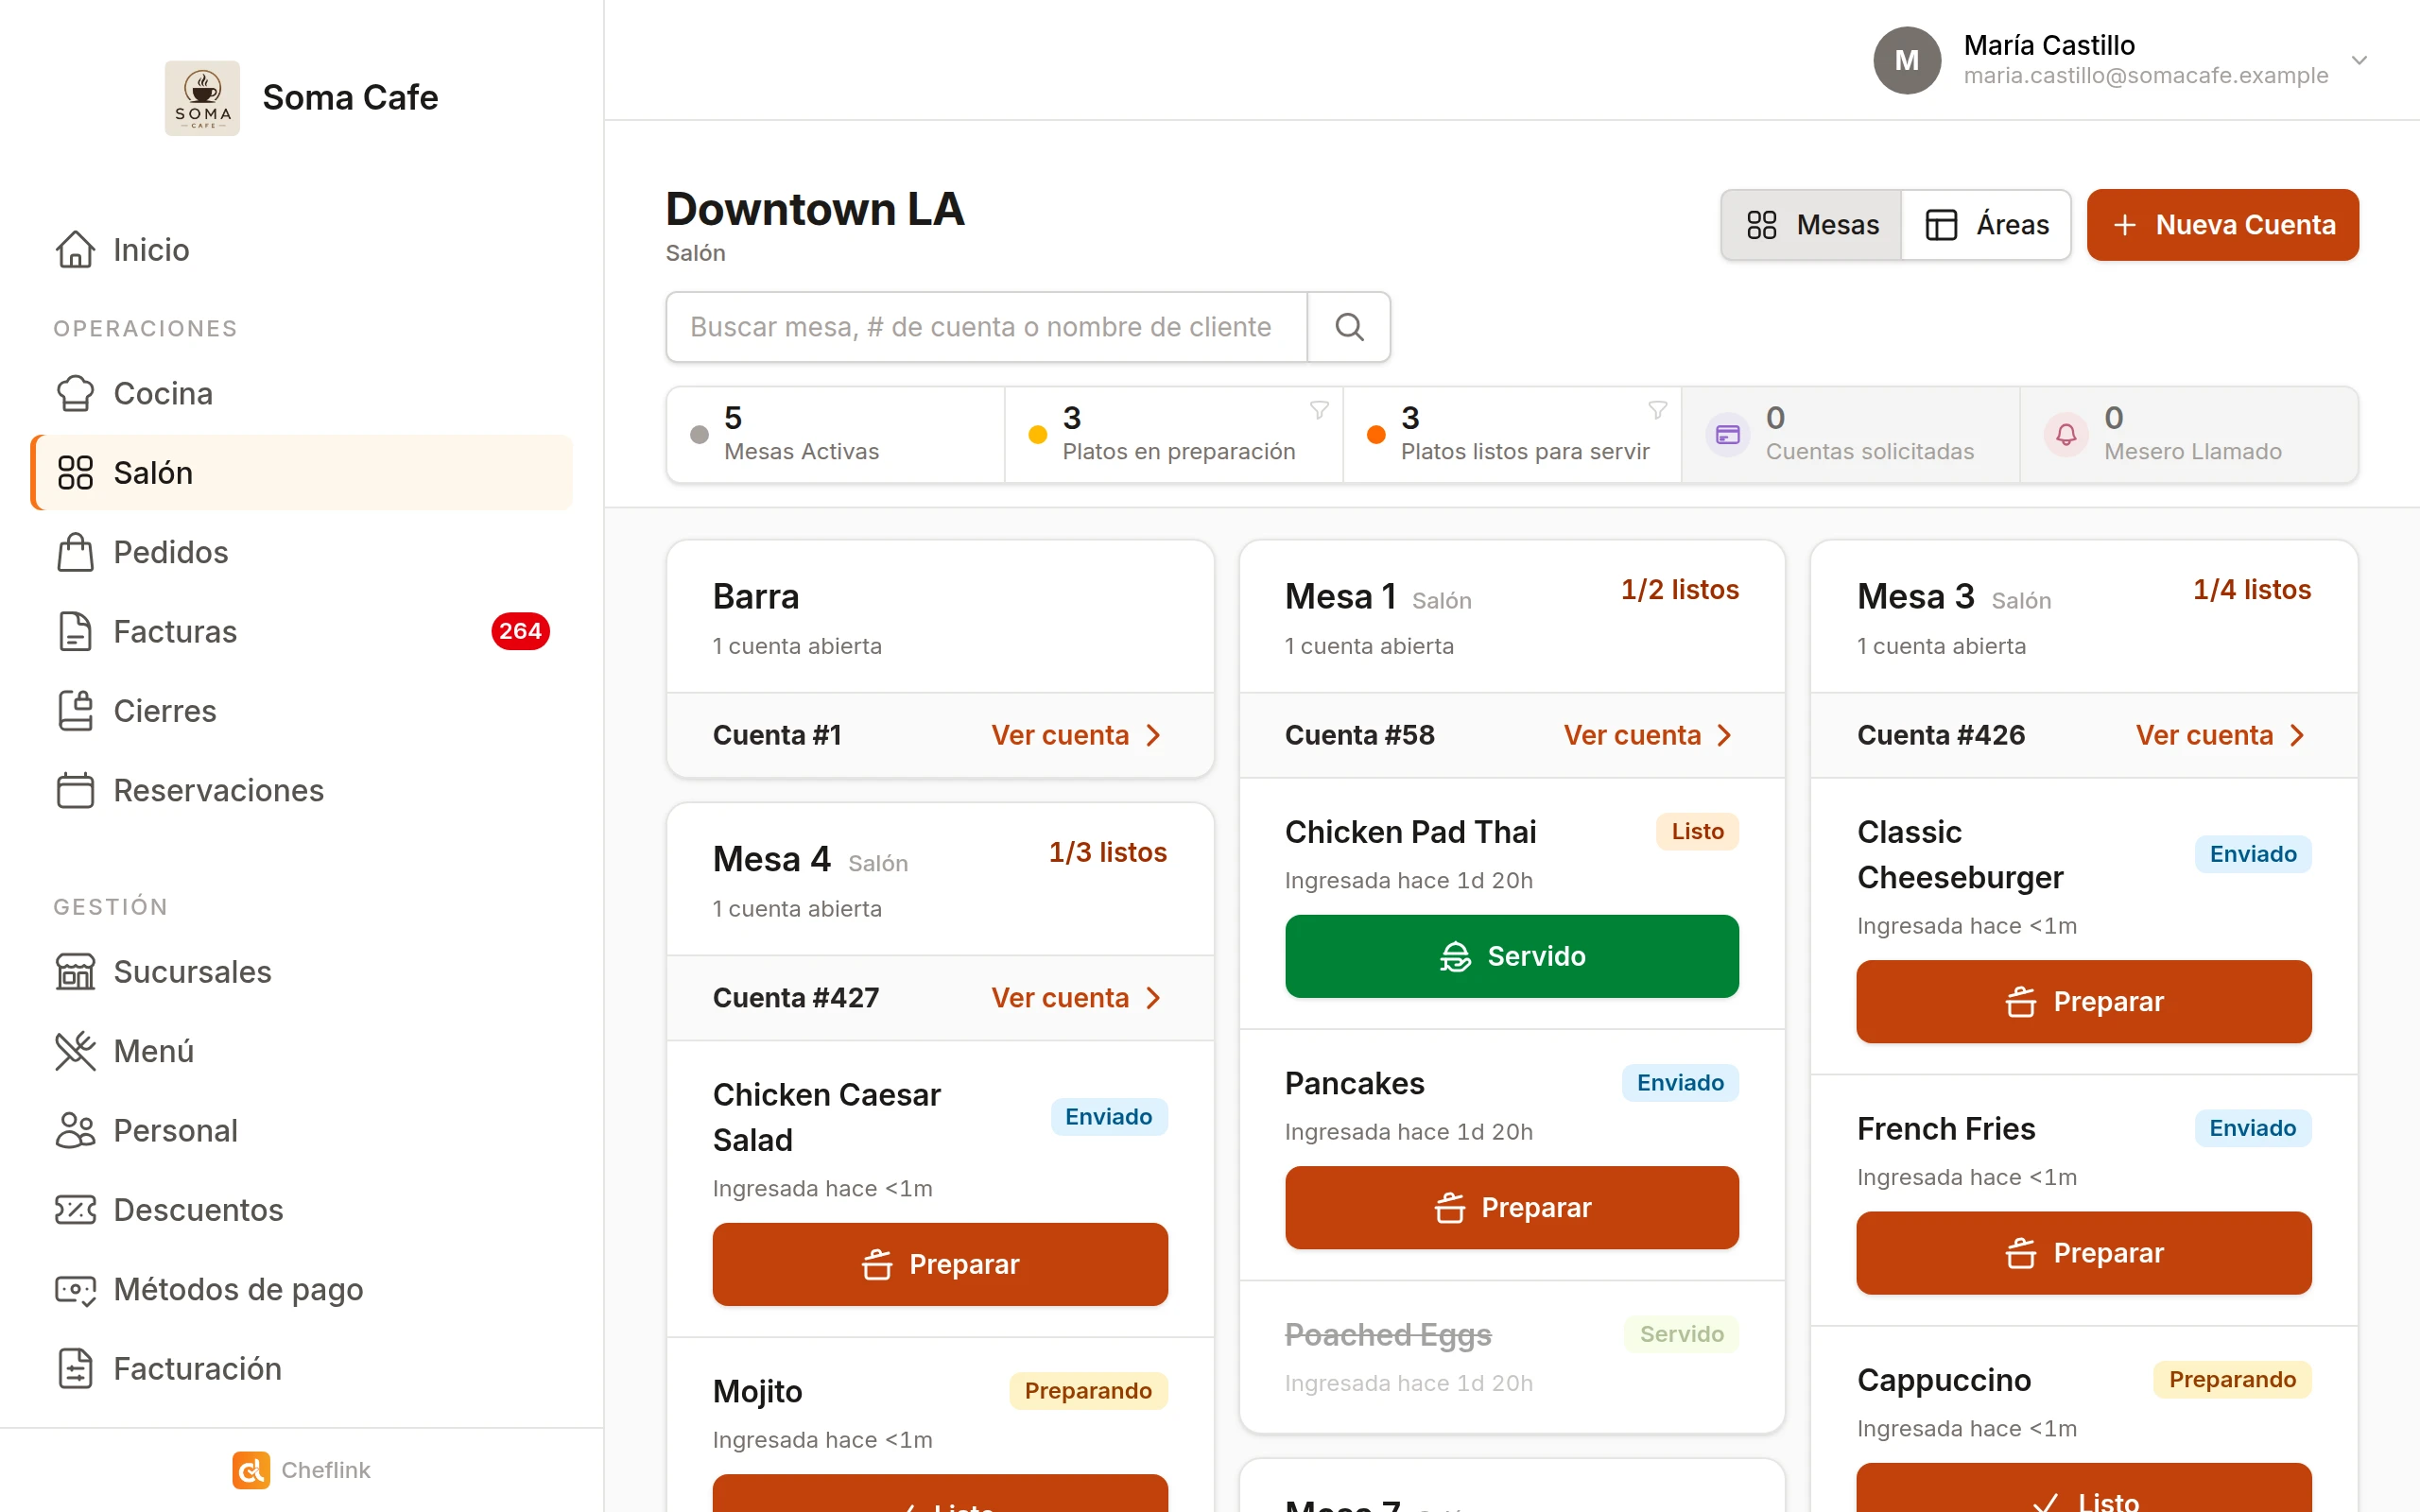
Task: Toggle filter on Platos listos para servir
Action: pos(1657,410)
